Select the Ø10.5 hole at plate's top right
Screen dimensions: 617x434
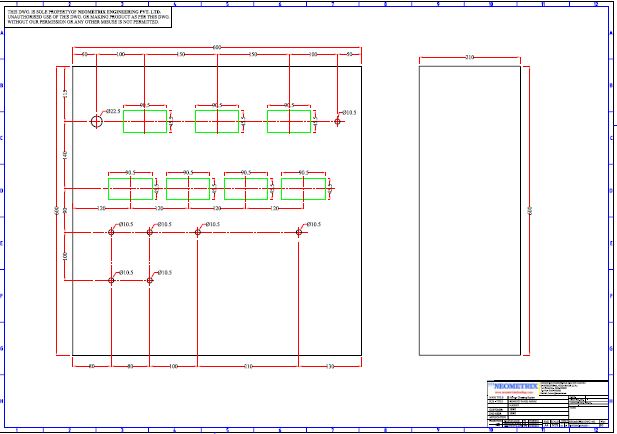pyautogui.click(x=338, y=121)
